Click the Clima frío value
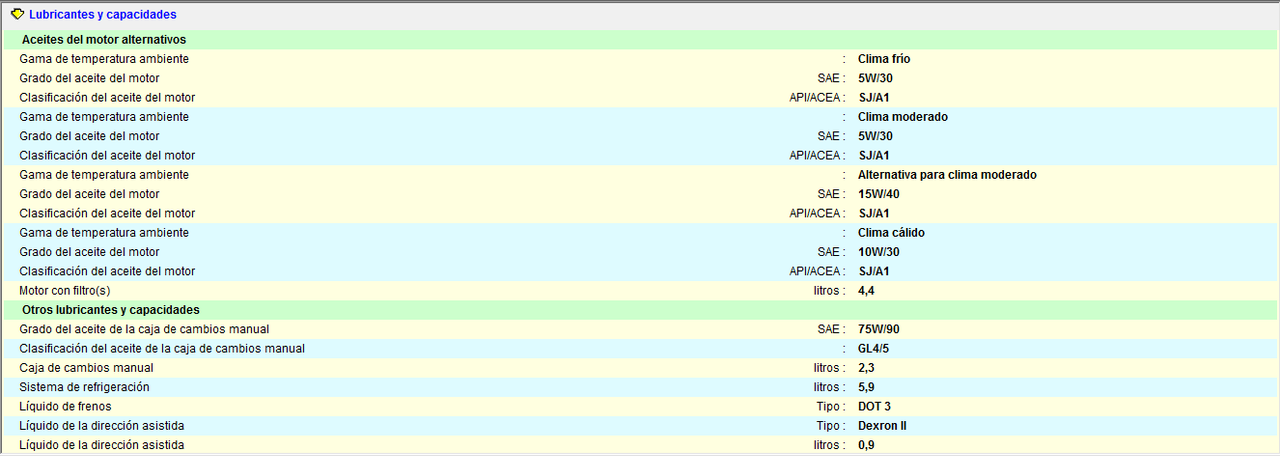The image size is (1280, 456). (x=884, y=59)
